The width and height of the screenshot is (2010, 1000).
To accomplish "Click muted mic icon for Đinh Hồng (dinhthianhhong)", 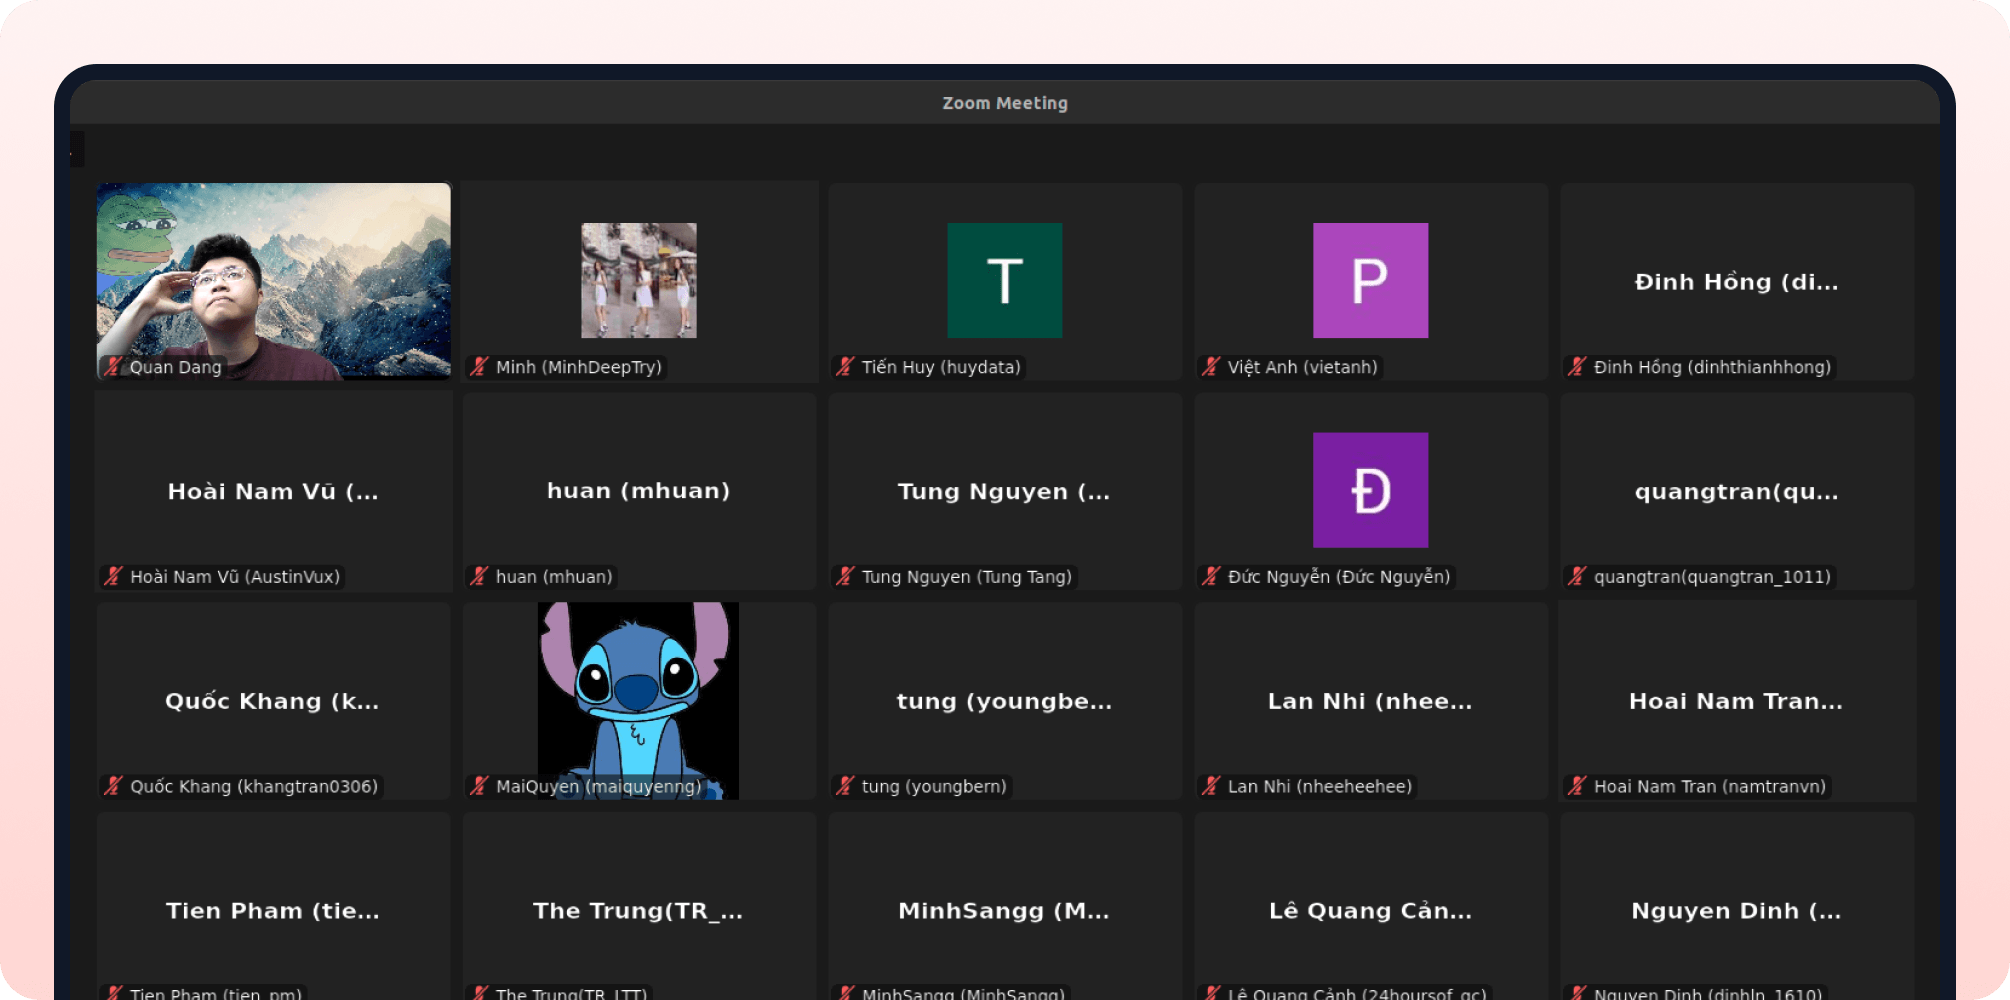I will (1577, 367).
